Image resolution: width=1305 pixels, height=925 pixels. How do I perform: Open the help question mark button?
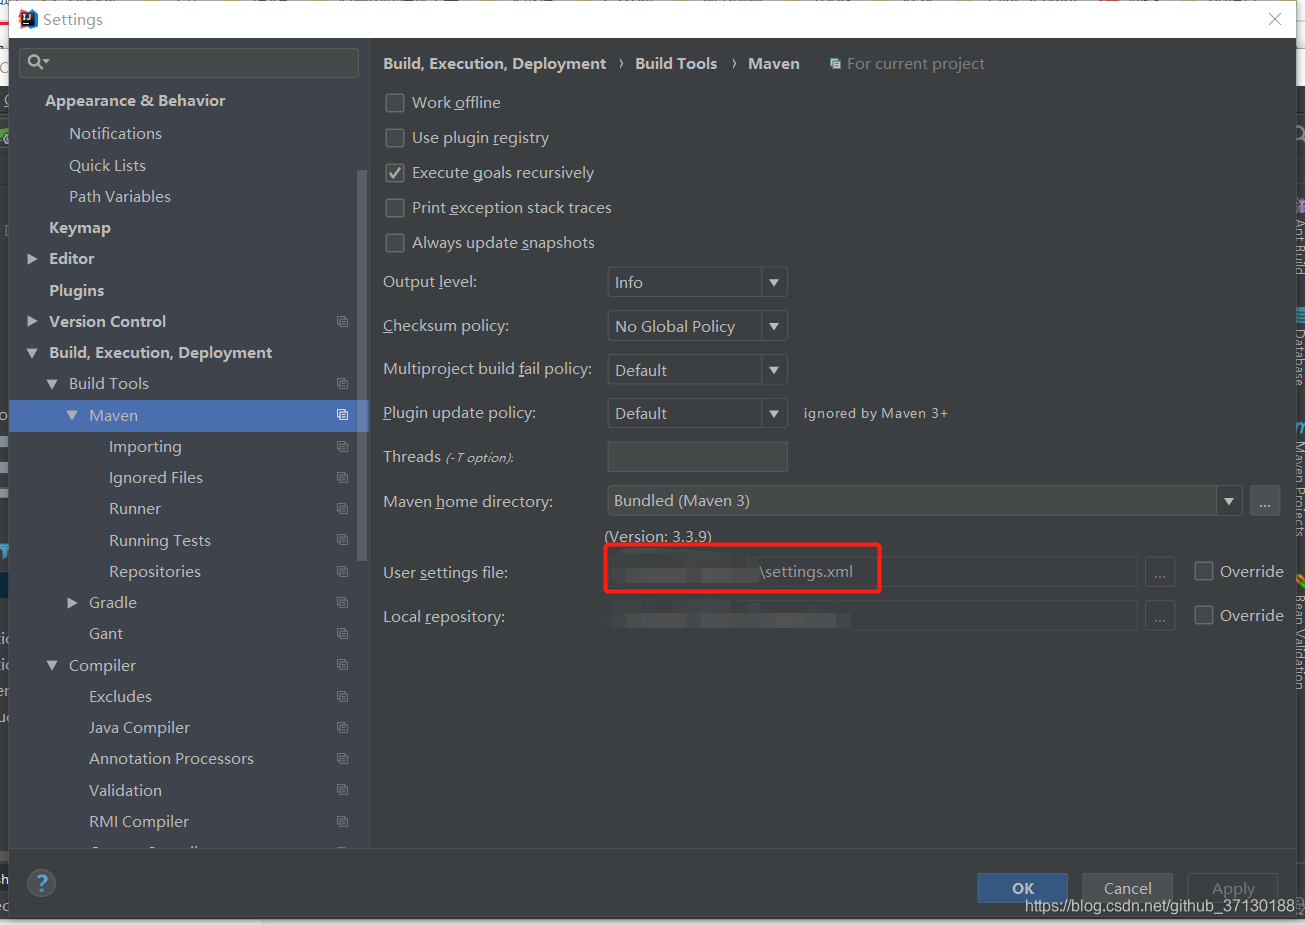(x=41, y=883)
